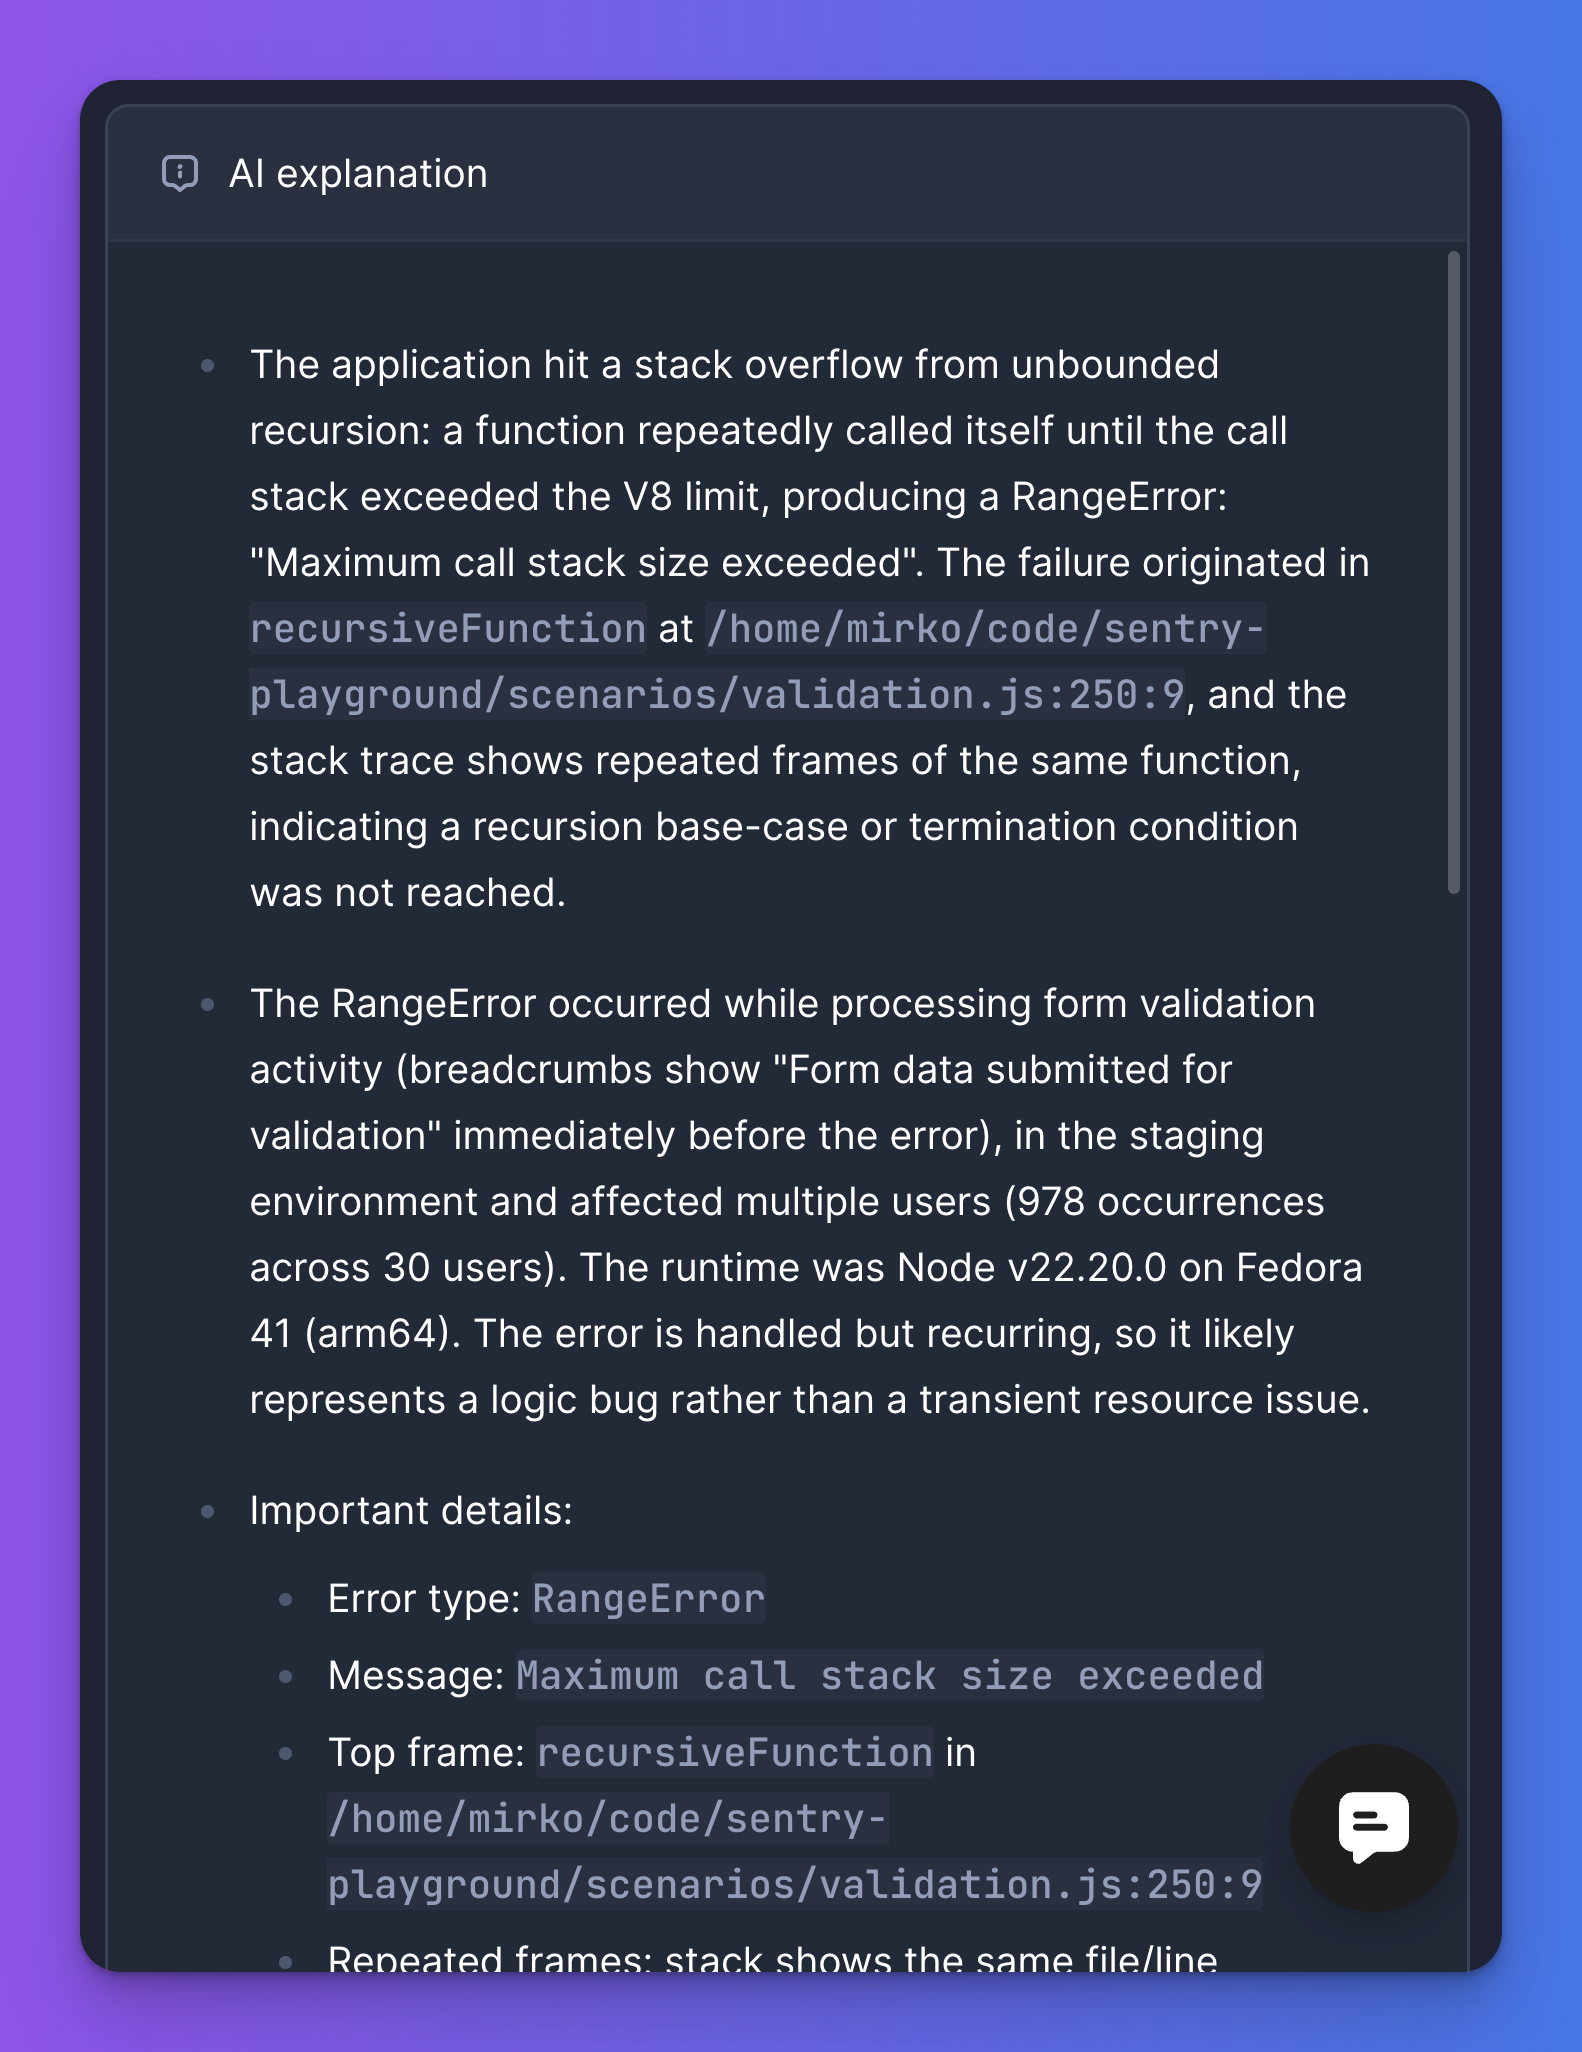The height and width of the screenshot is (2052, 1582).
Task: Click the info tooltip icon beside AI explanation
Action: point(180,174)
